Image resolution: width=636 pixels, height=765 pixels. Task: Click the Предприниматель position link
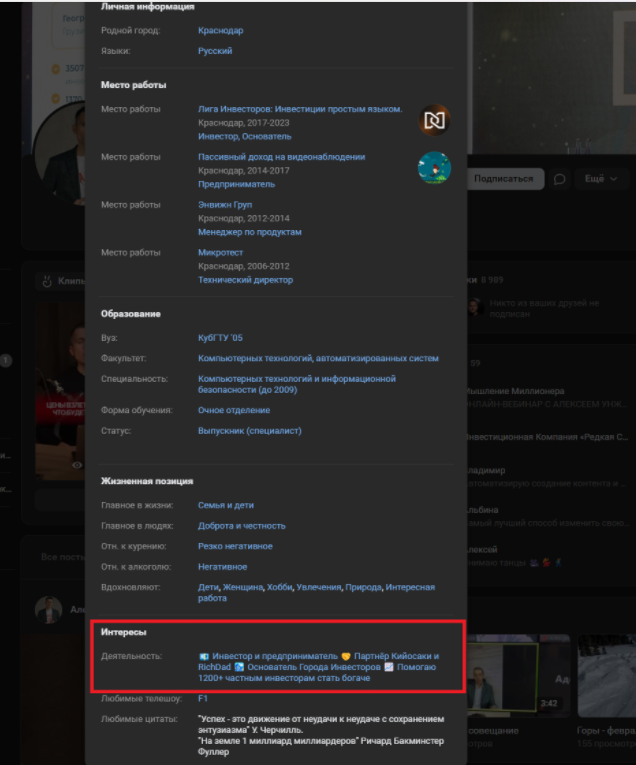pos(237,184)
